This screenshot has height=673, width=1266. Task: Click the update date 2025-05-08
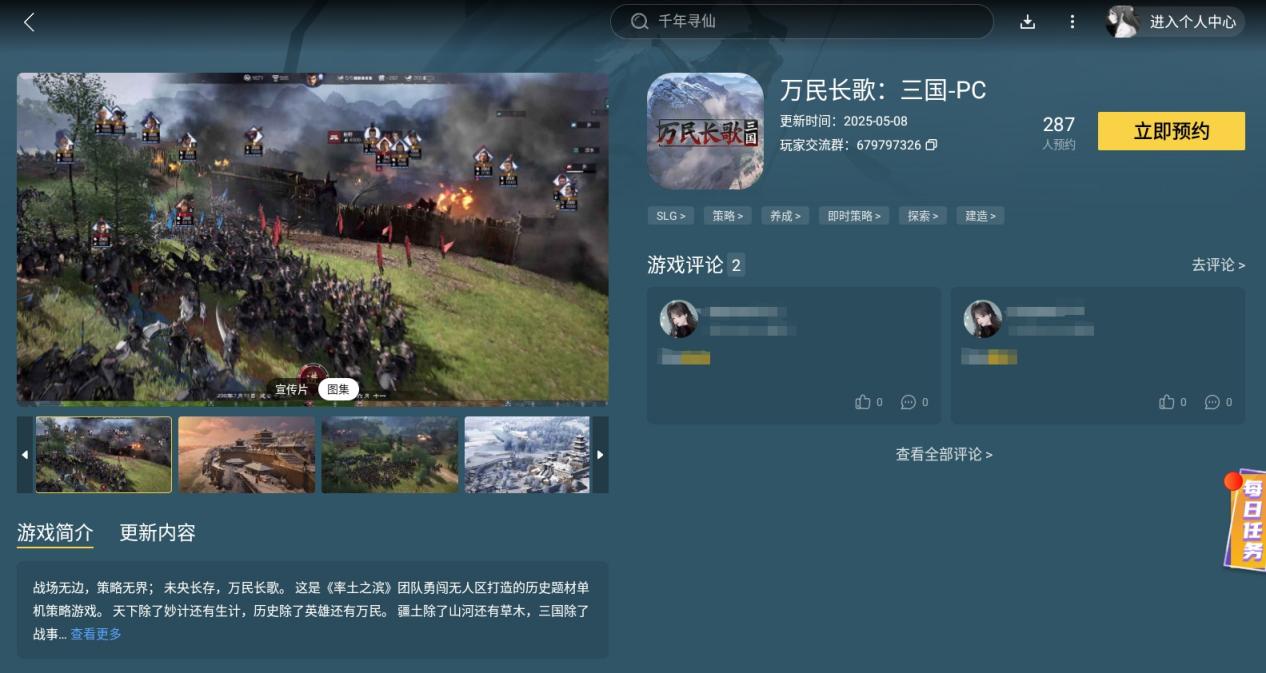click(875, 121)
